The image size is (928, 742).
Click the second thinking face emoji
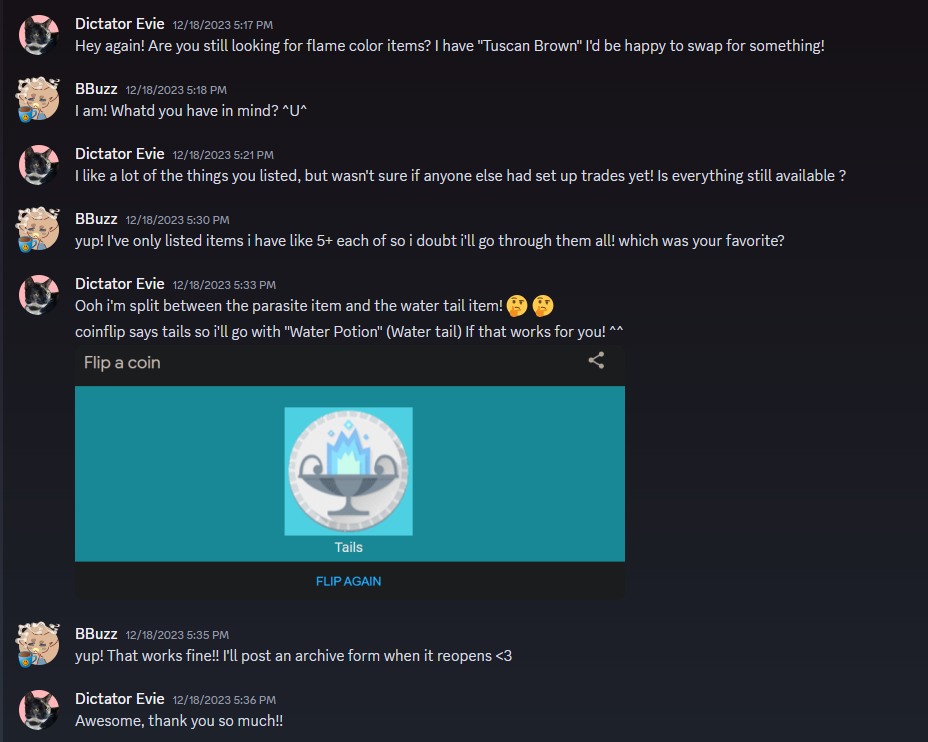tap(543, 306)
